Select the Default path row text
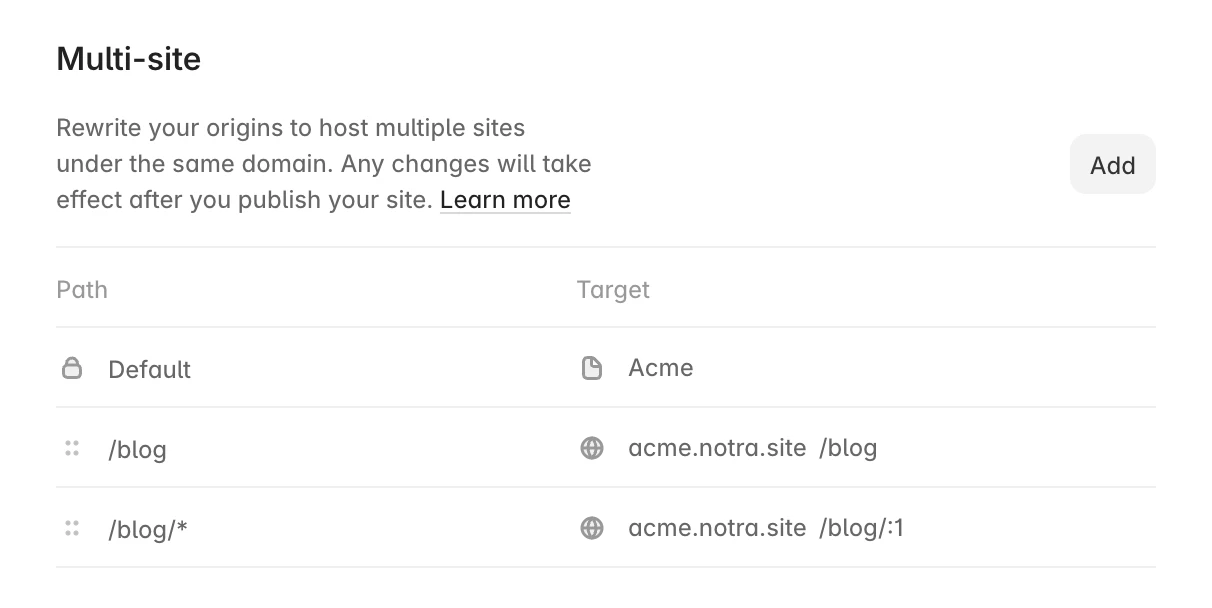 (149, 369)
